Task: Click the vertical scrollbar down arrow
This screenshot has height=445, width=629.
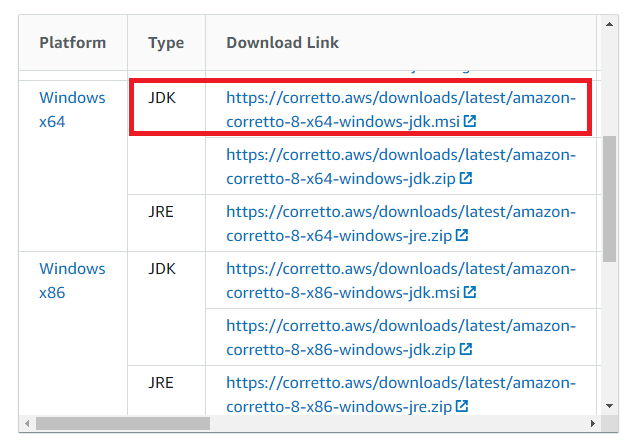Action: point(609,406)
